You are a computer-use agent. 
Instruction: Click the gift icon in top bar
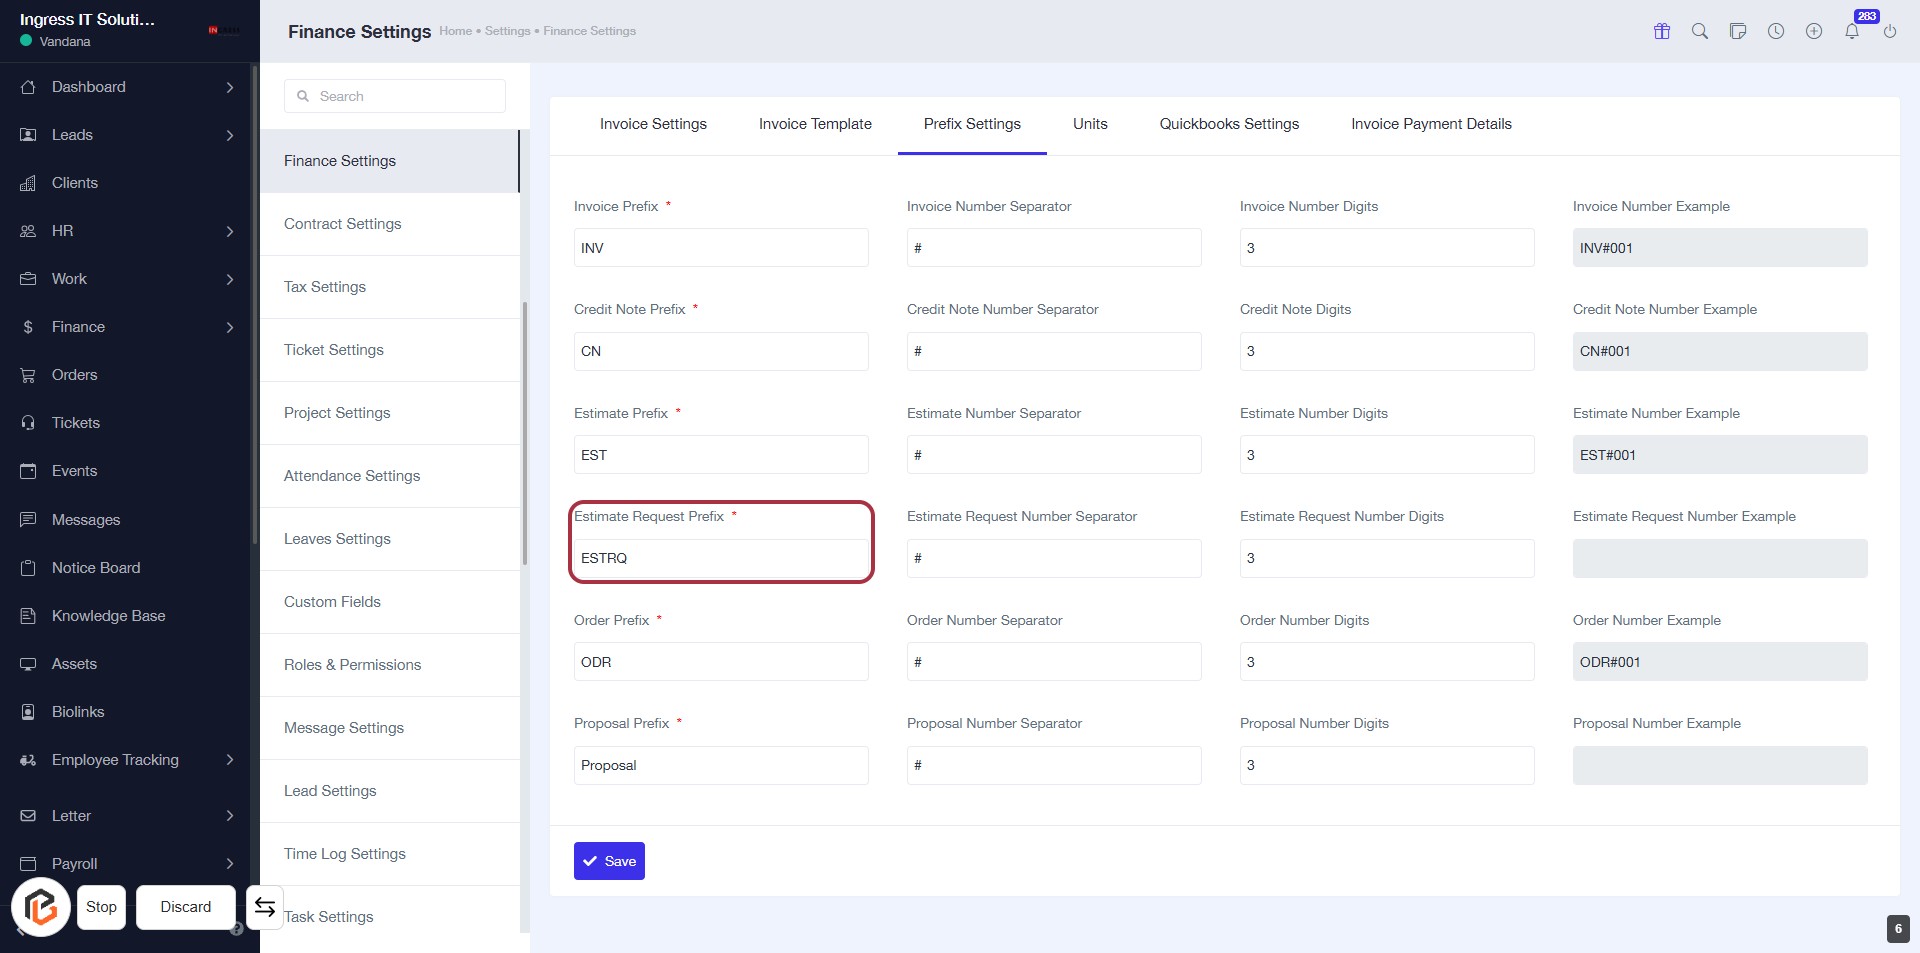click(x=1662, y=31)
